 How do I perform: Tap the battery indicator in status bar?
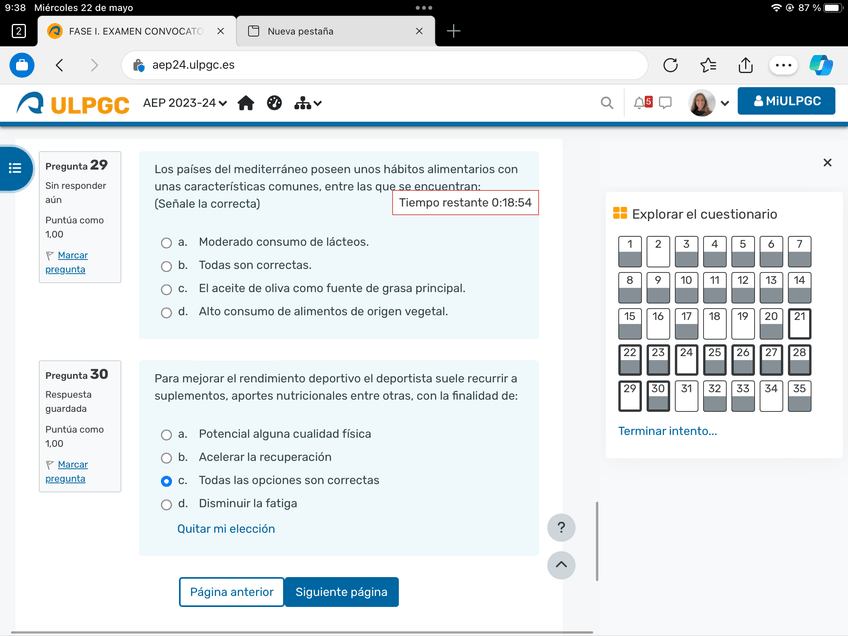click(833, 8)
